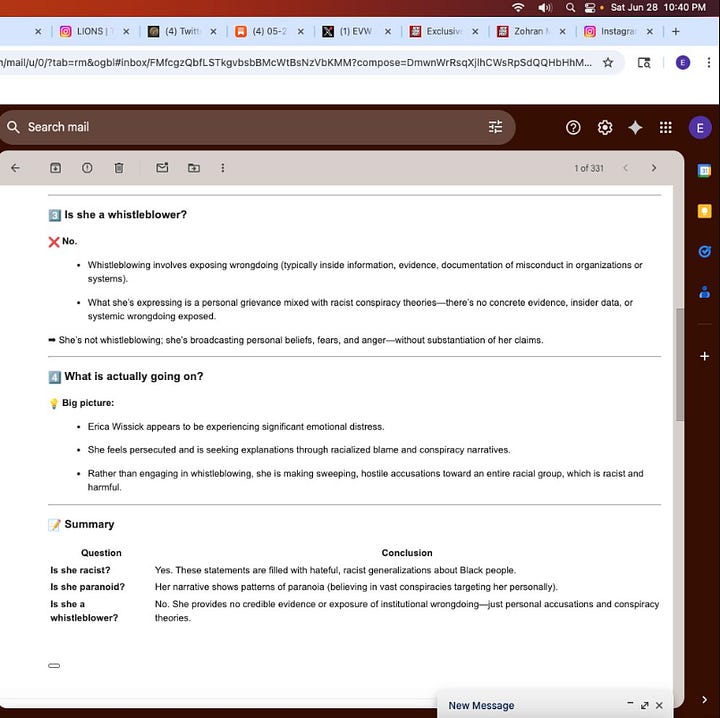This screenshot has width=720, height=718.
Task: Bookmark this page with the star
Action: tap(608, 62)
